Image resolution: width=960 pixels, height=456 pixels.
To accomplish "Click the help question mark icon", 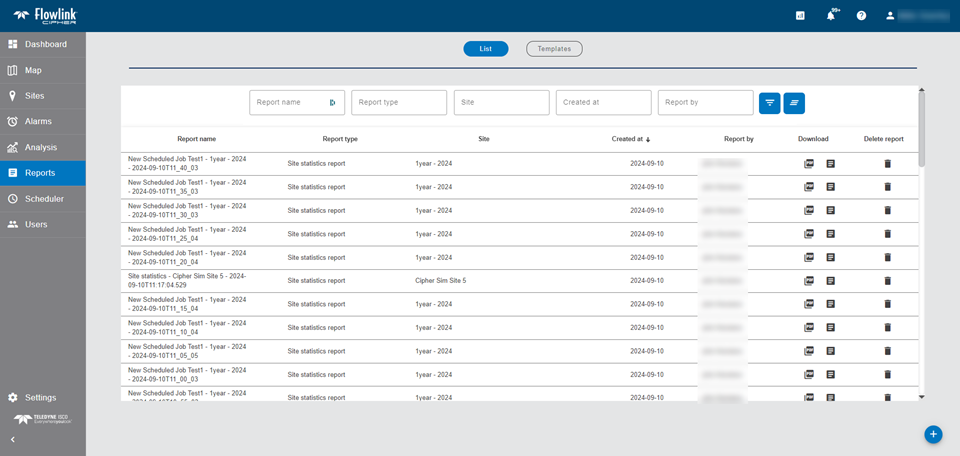I will click(861, 16).
